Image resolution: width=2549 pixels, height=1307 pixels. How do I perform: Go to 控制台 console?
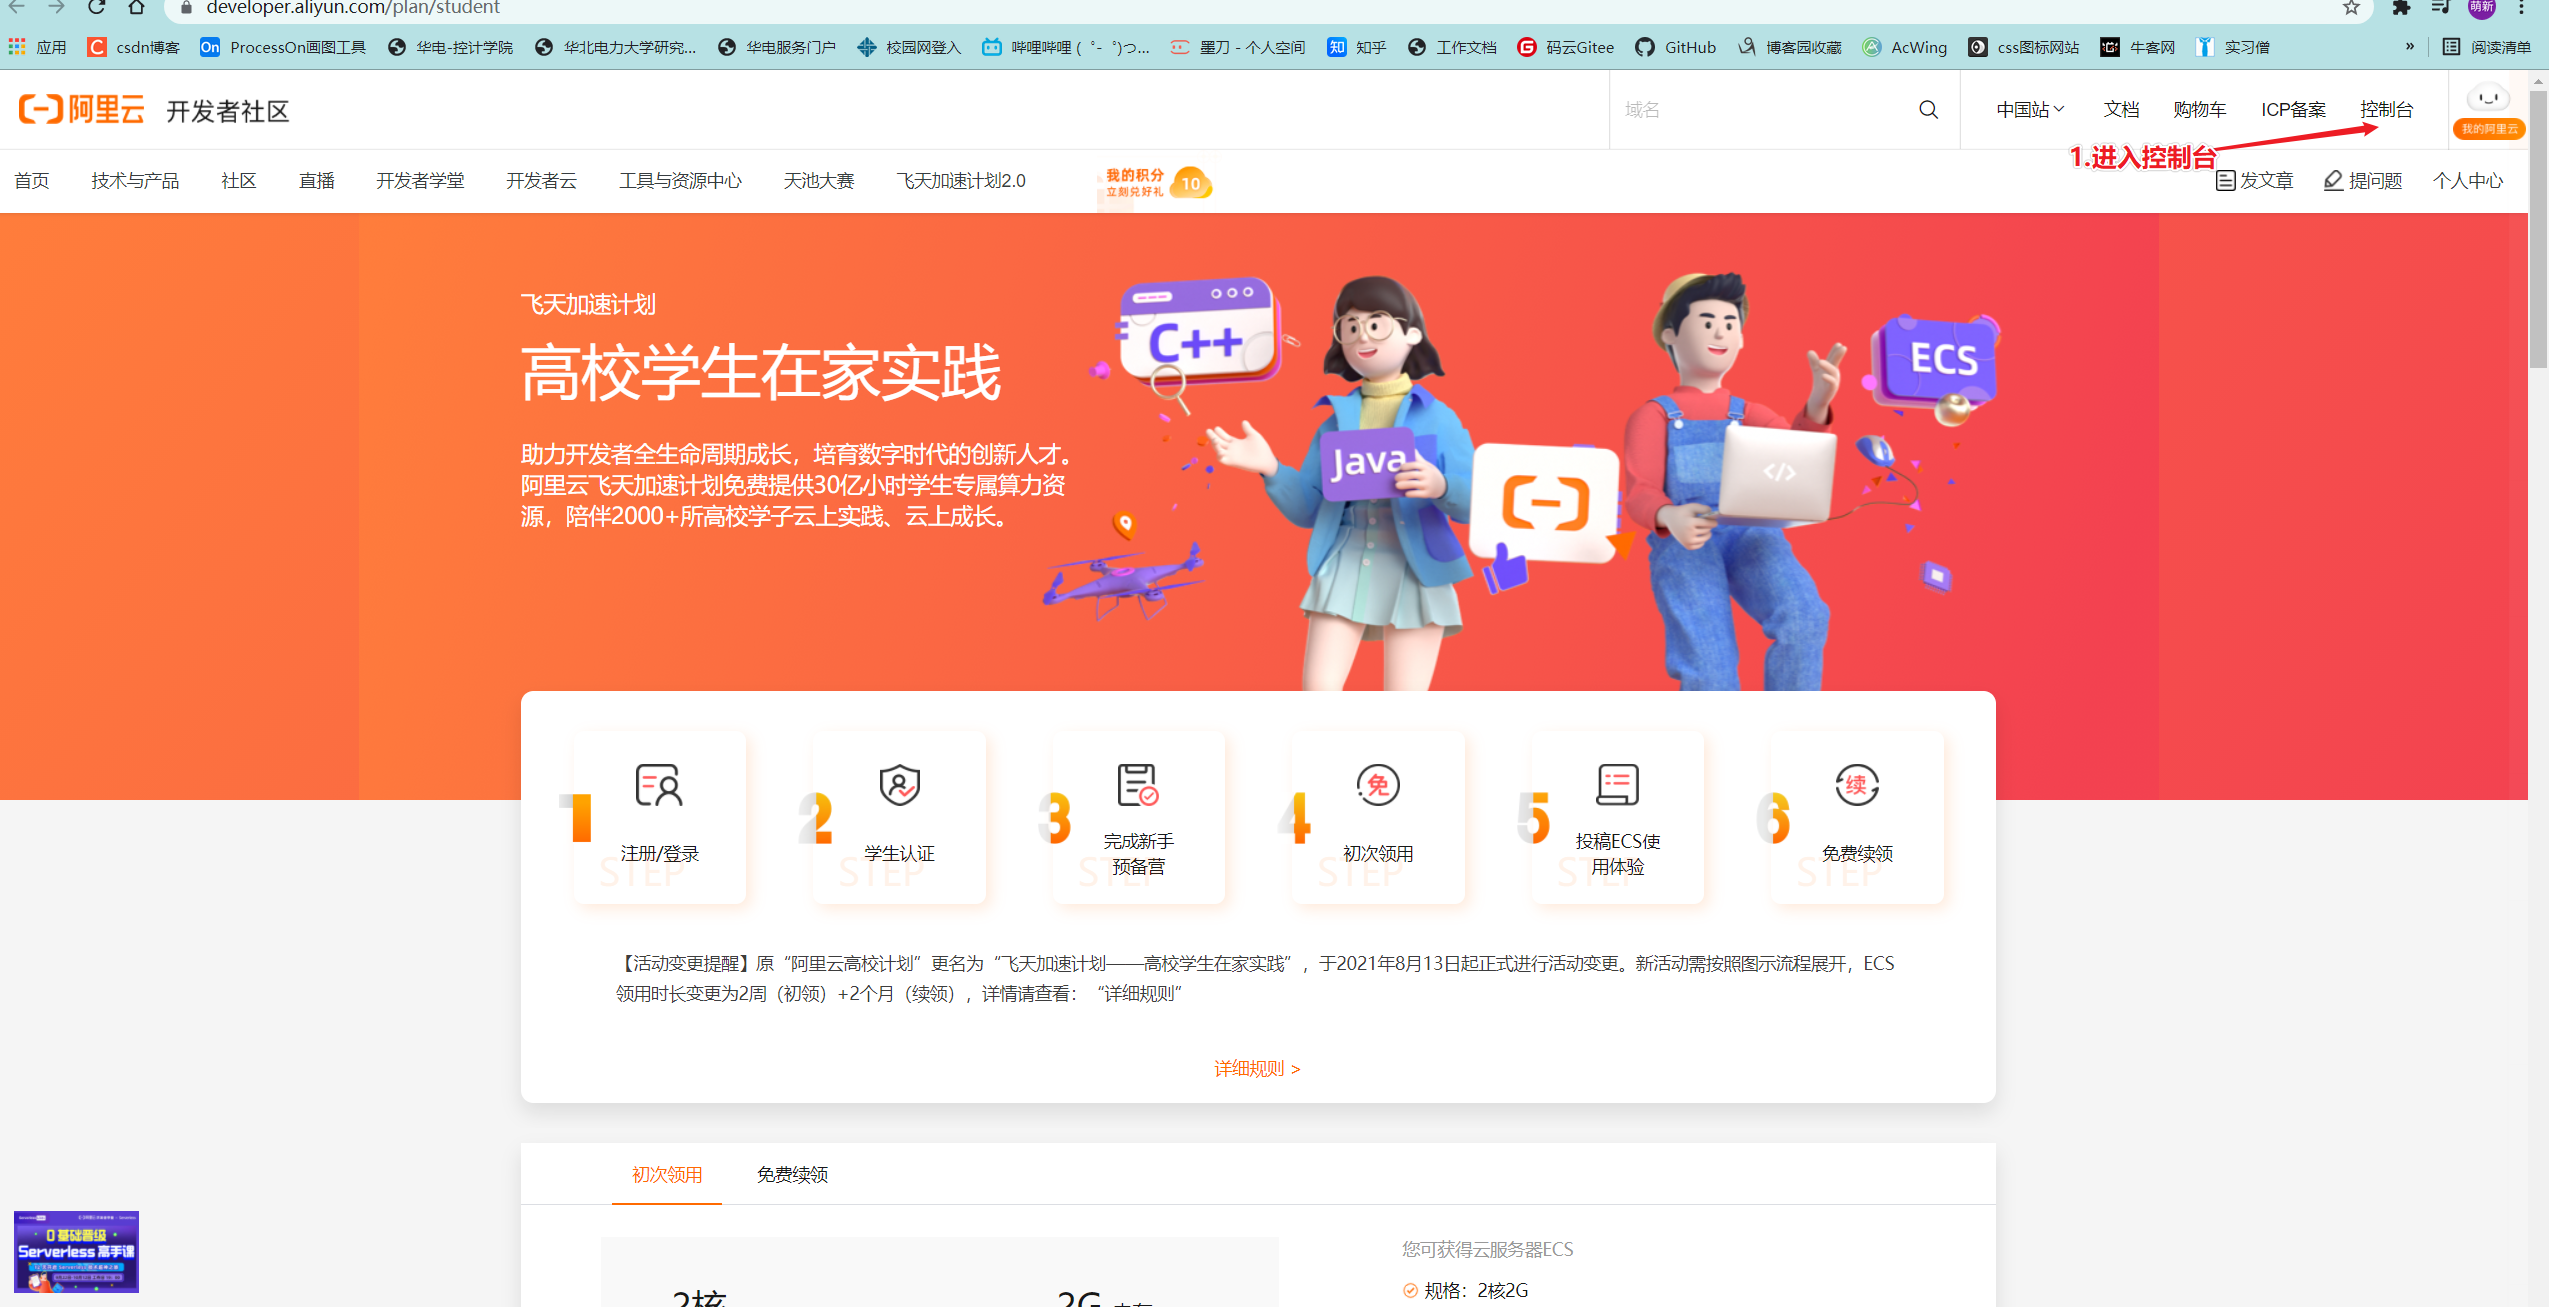[x=2387, y=109]
